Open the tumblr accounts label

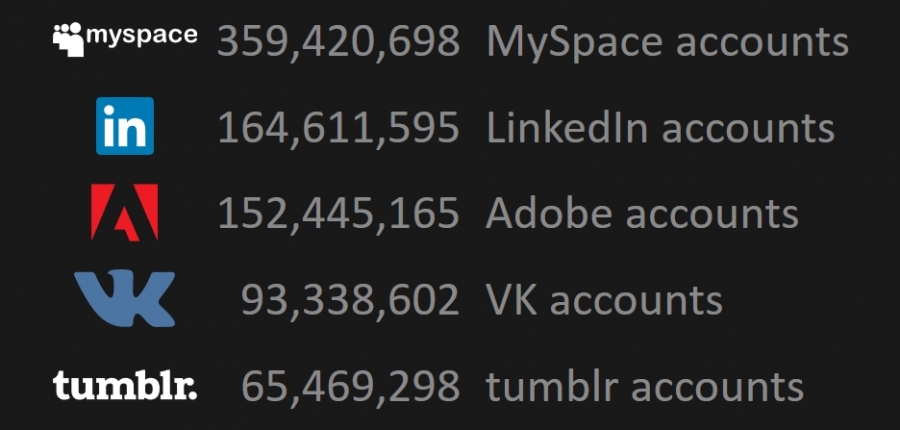pos(645,386)
